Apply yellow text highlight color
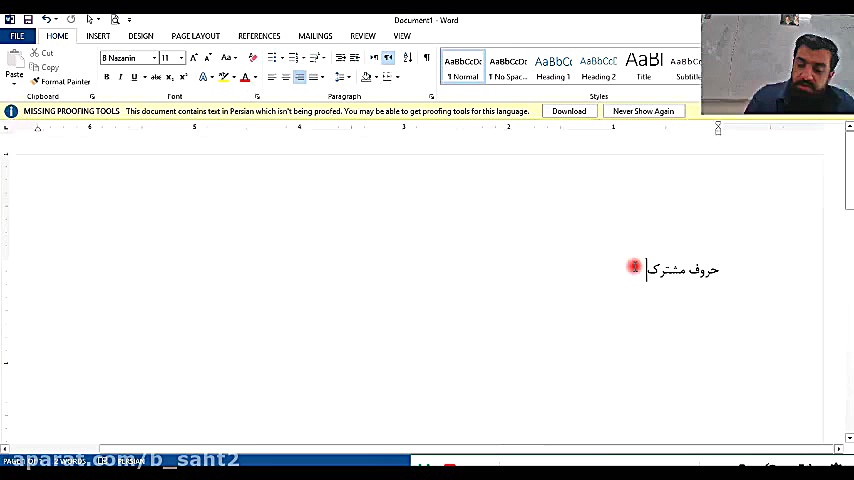Viewport: 854px width, 480px height. click(x=223, y=77)
